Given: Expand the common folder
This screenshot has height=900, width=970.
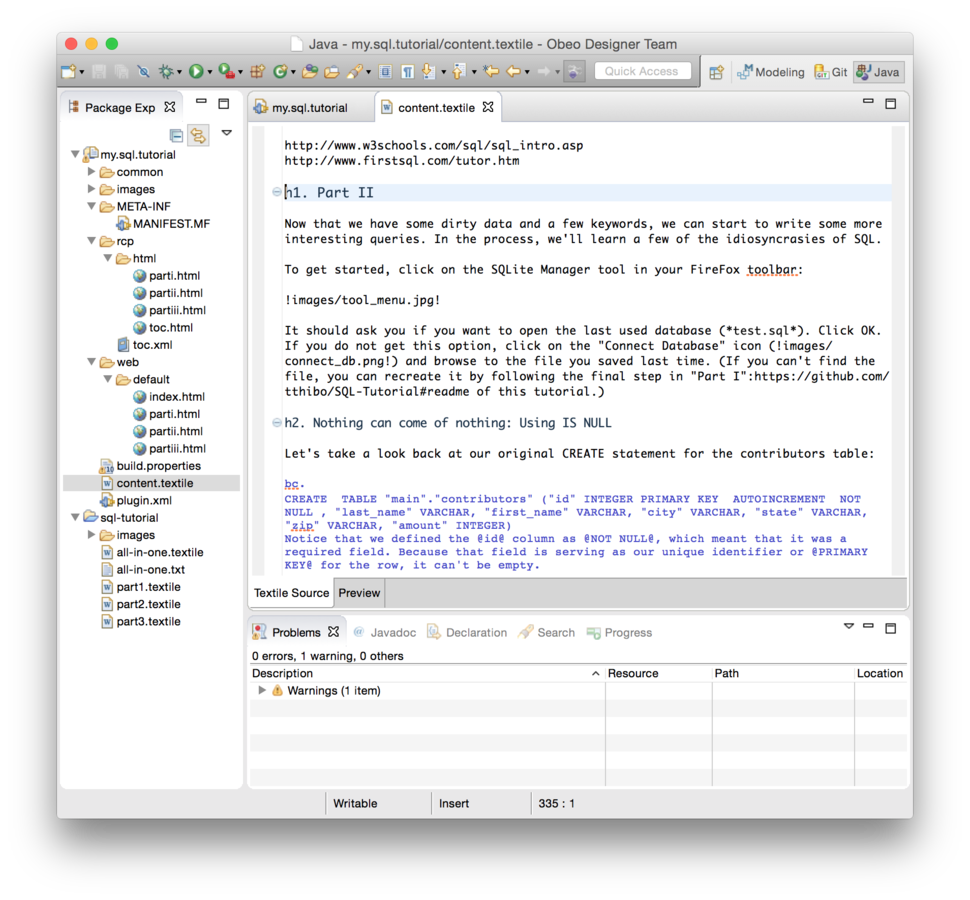Looking at the screenshot, I should [92, 171].
